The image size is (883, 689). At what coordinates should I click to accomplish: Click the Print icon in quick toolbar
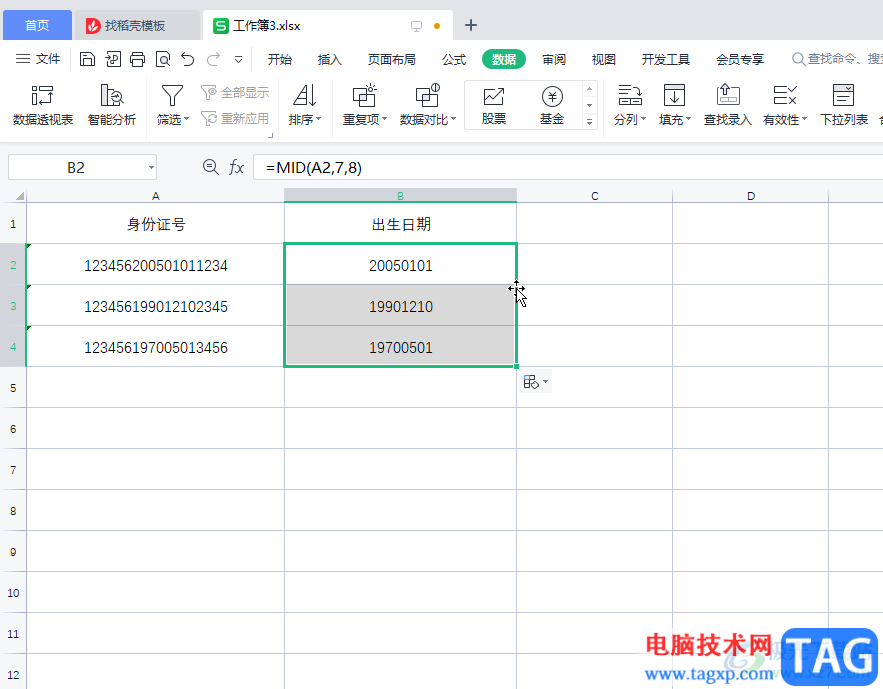pyautogui.click(x=137, y=59)
